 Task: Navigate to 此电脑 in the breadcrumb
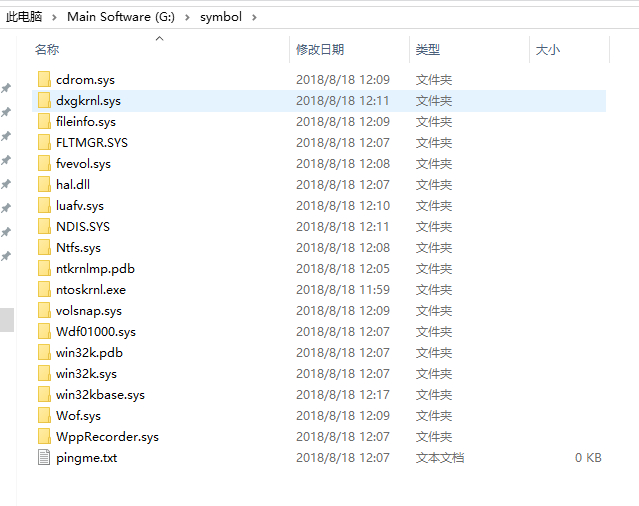pos(25,17)
